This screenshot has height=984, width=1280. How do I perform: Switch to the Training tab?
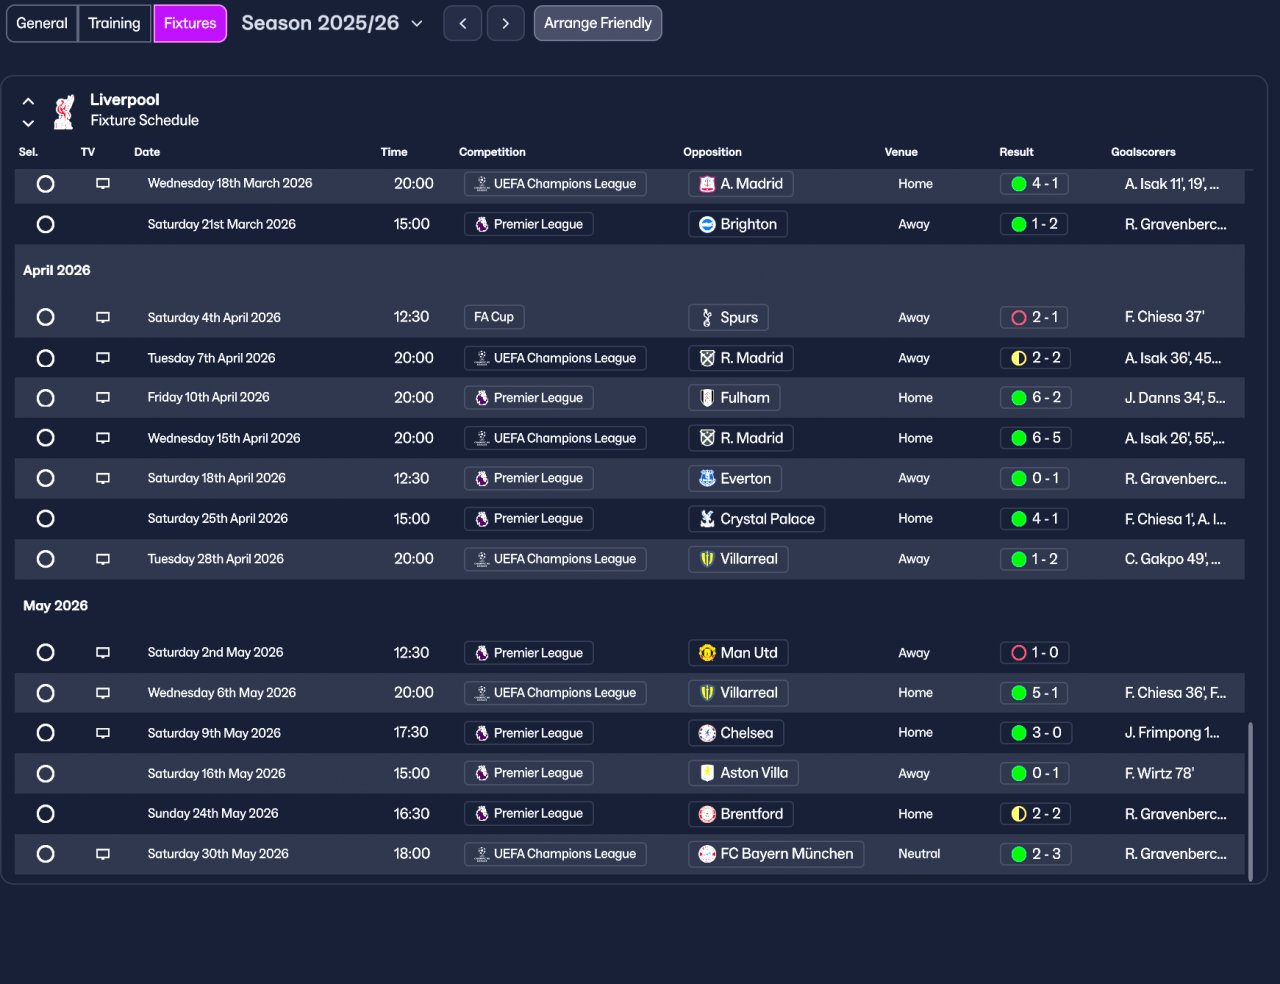(x=114, y=23)
